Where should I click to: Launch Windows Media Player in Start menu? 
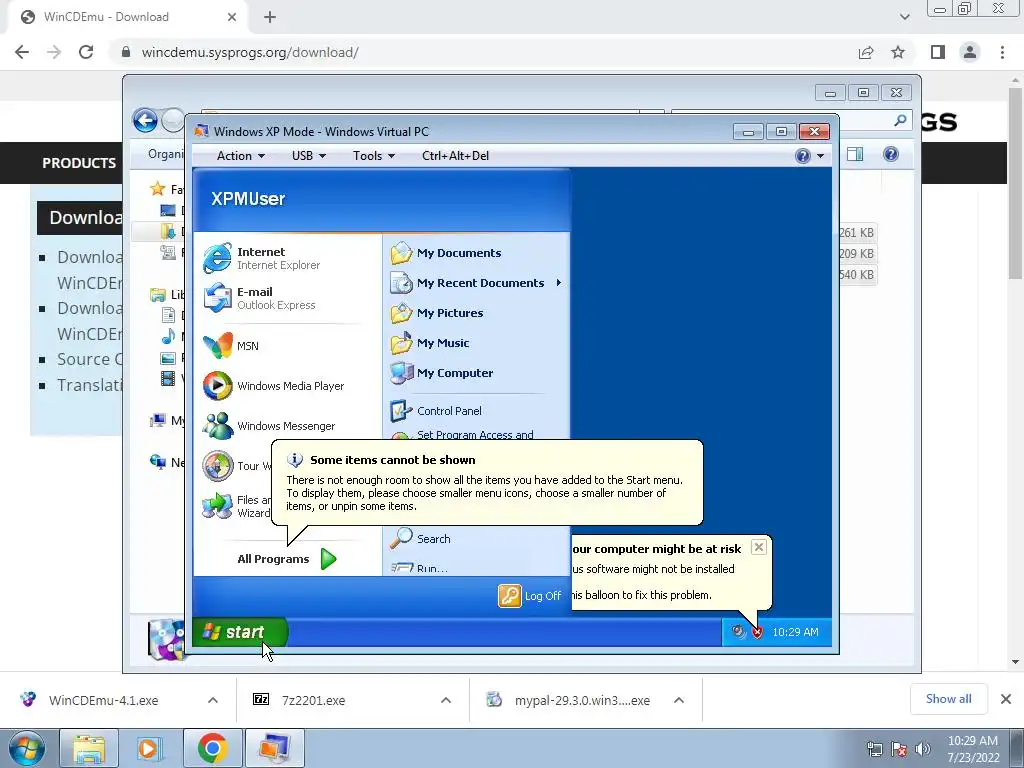[274, 386]
